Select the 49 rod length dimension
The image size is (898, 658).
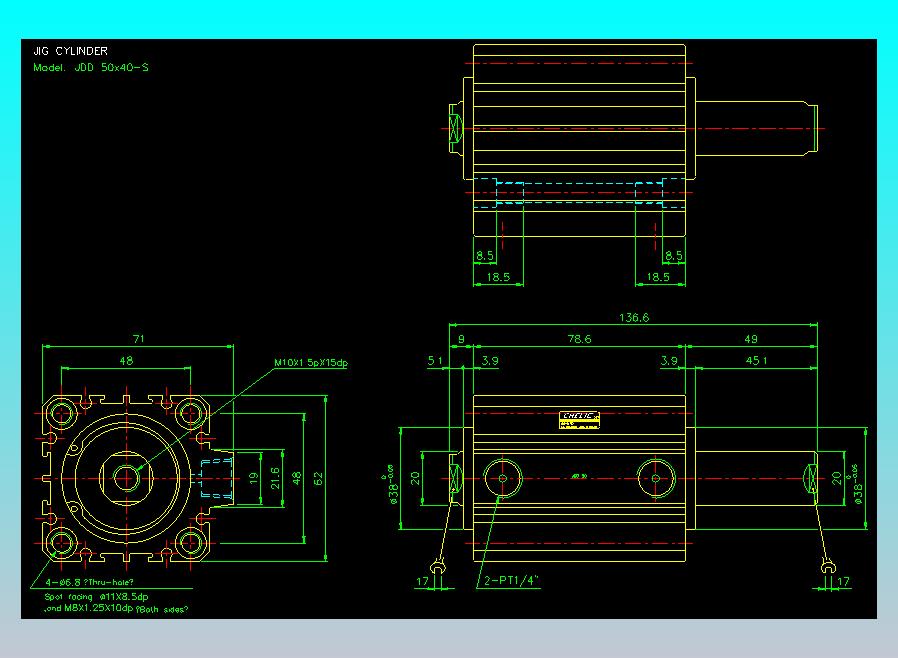coord(750,339)
